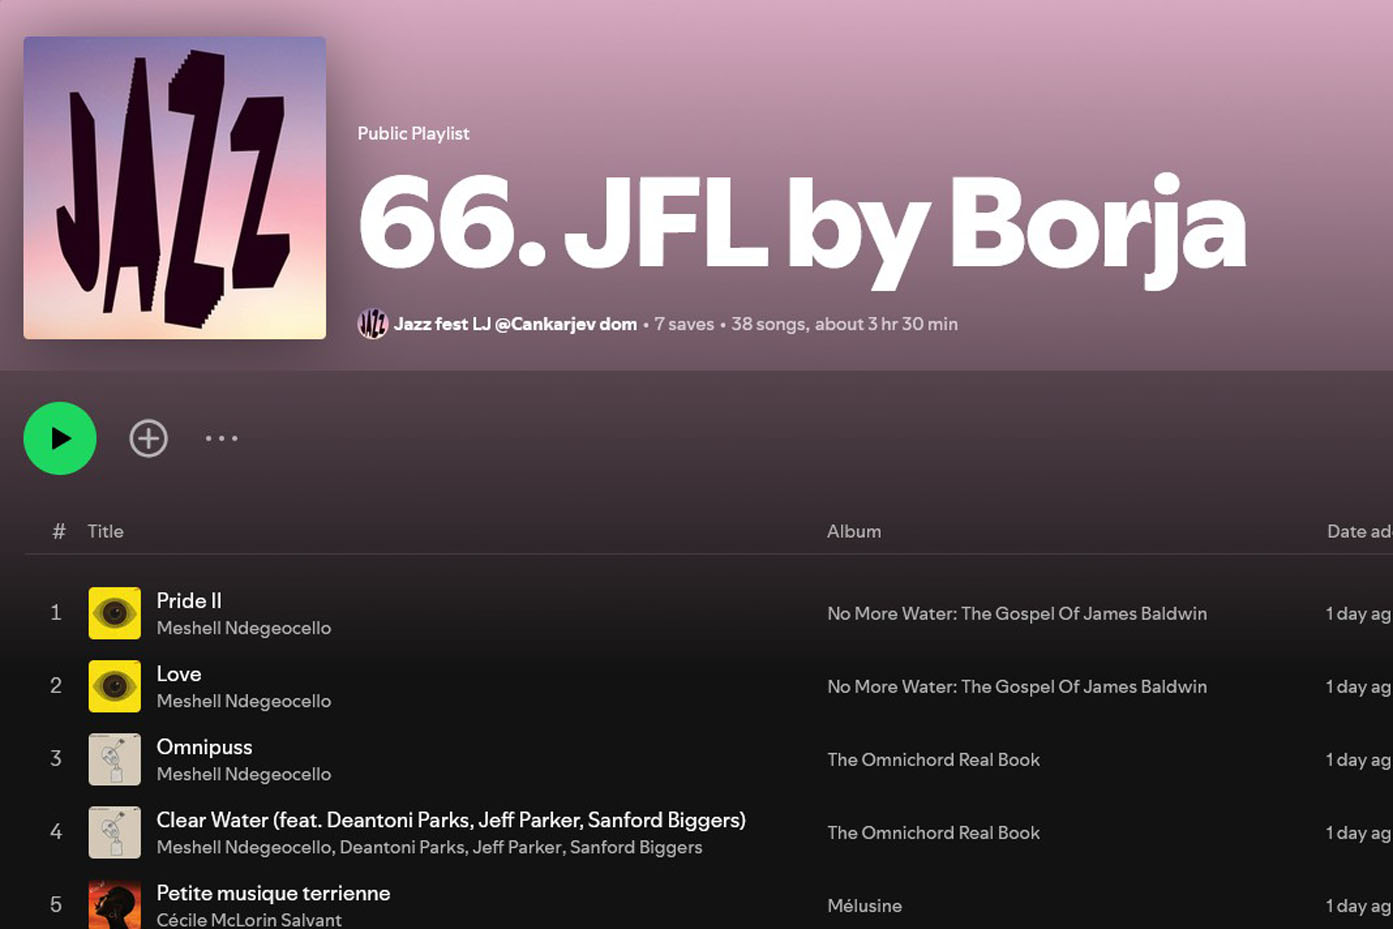
Task: Click the Omnipuss track artwork
Action: 114,759
